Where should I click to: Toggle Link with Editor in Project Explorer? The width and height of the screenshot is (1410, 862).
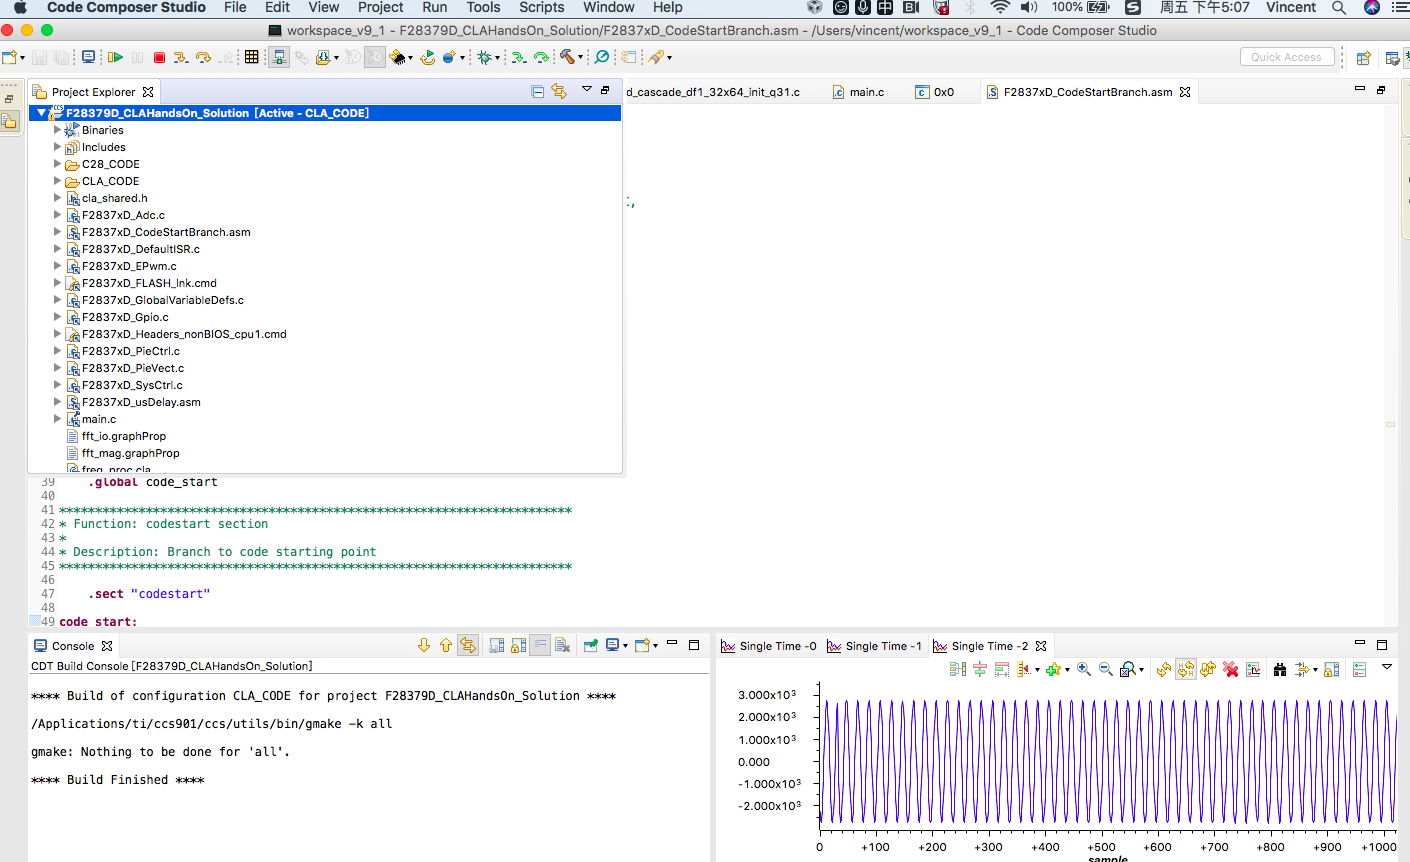coord(559,91)
